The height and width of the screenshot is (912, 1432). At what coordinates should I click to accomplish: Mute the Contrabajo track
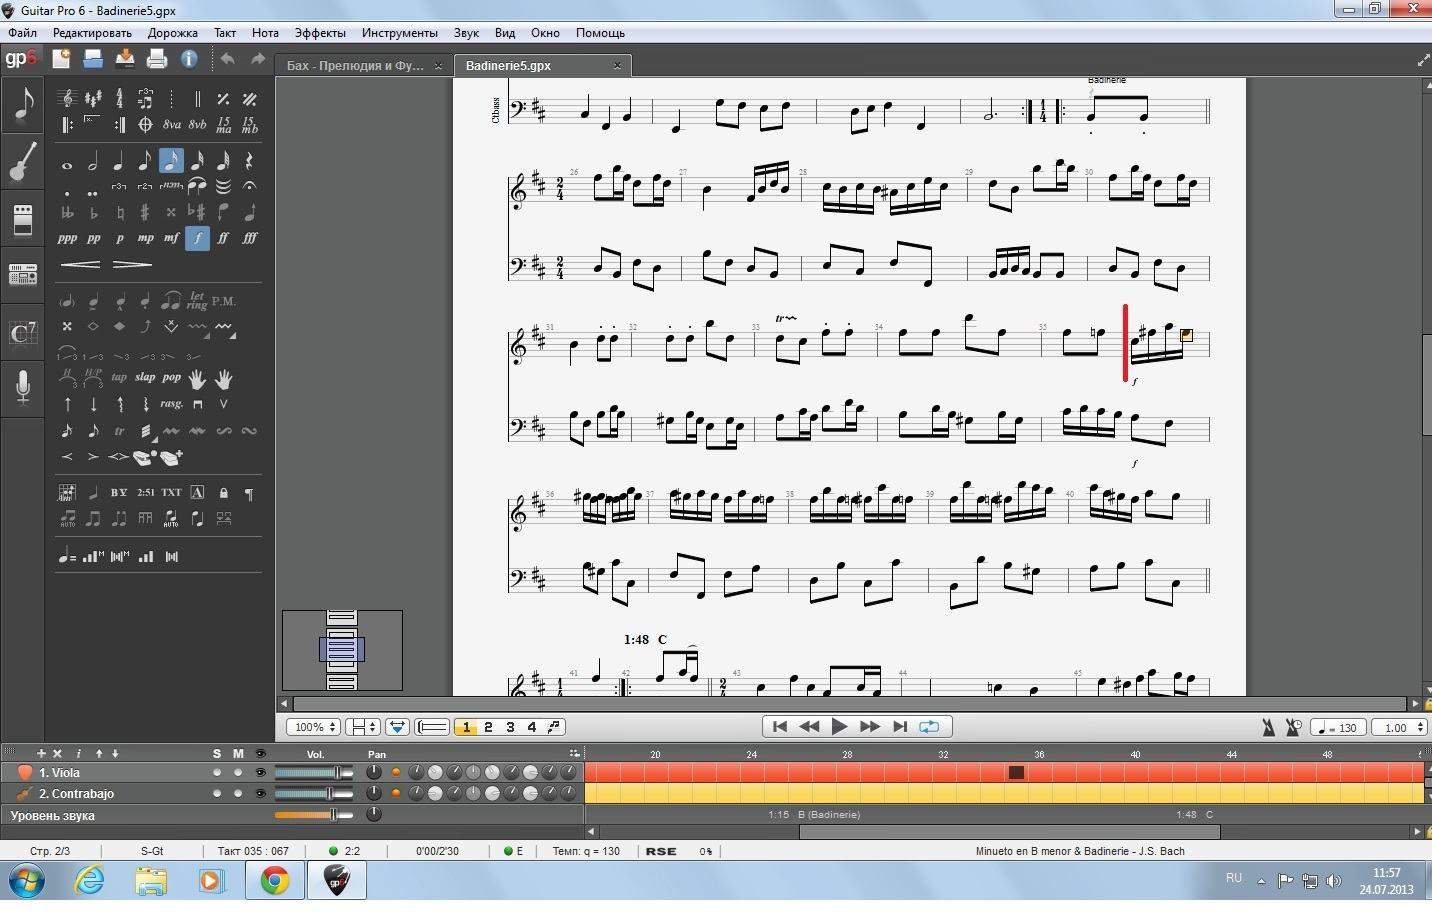[238, 794]
